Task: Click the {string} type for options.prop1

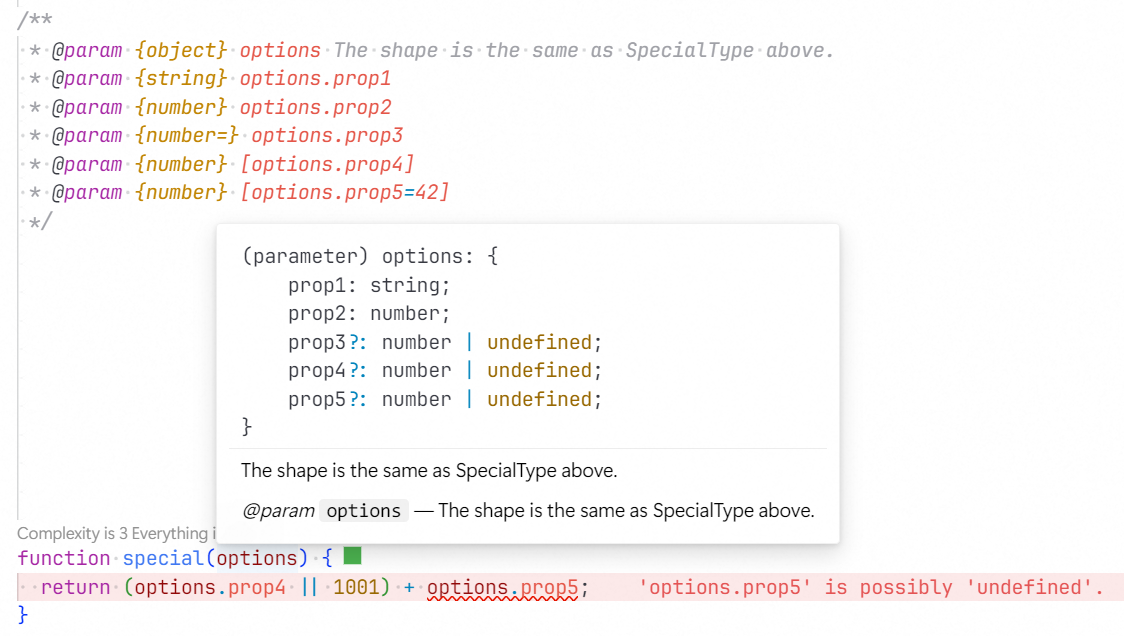Action: coord(183,78)
